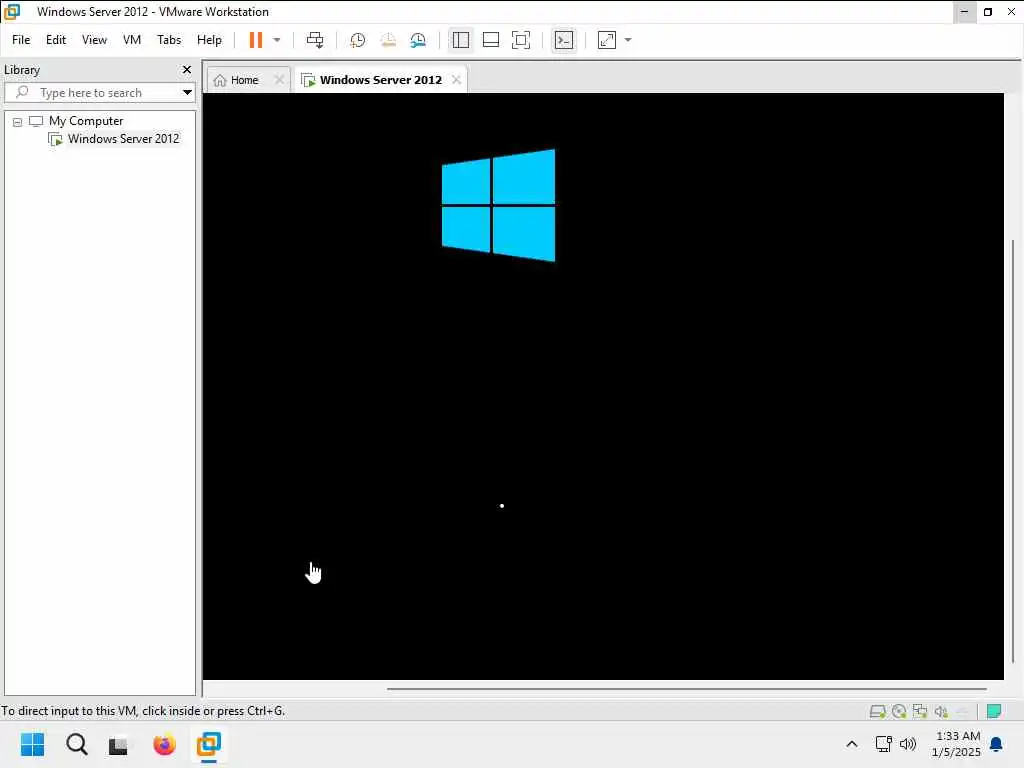Viewport: 1024px width, 768px height.
Task: Launch Firefox from the taskbar
Action: (x=164, y=744)
